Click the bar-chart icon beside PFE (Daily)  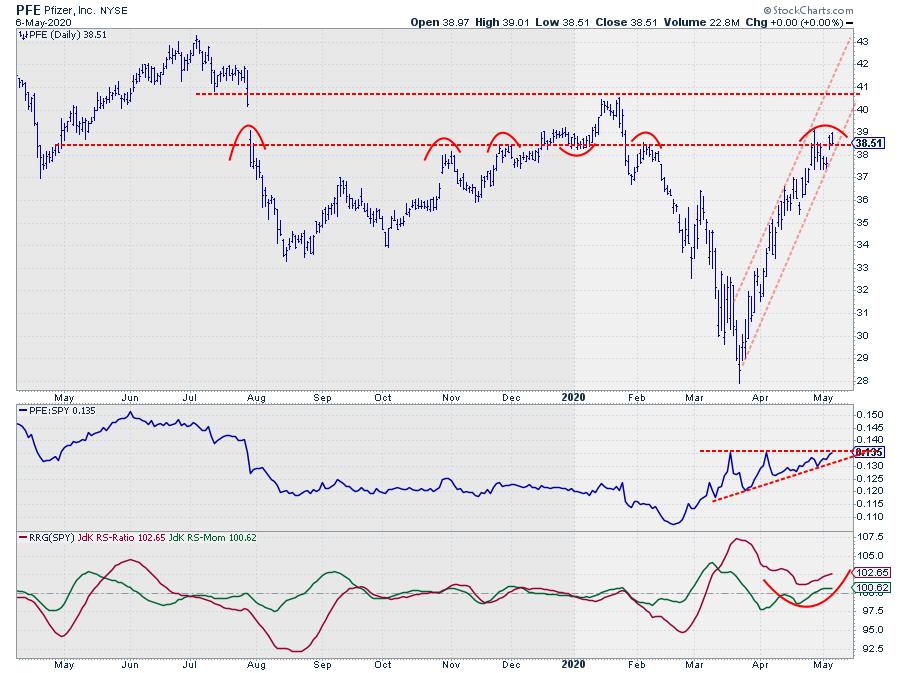[22, 34]
